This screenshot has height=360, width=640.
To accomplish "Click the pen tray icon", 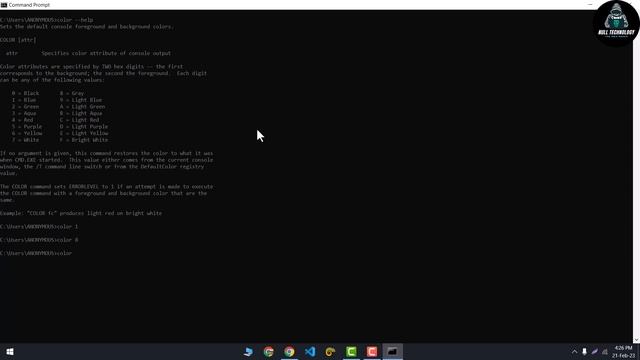I will [x=595, y=351].
